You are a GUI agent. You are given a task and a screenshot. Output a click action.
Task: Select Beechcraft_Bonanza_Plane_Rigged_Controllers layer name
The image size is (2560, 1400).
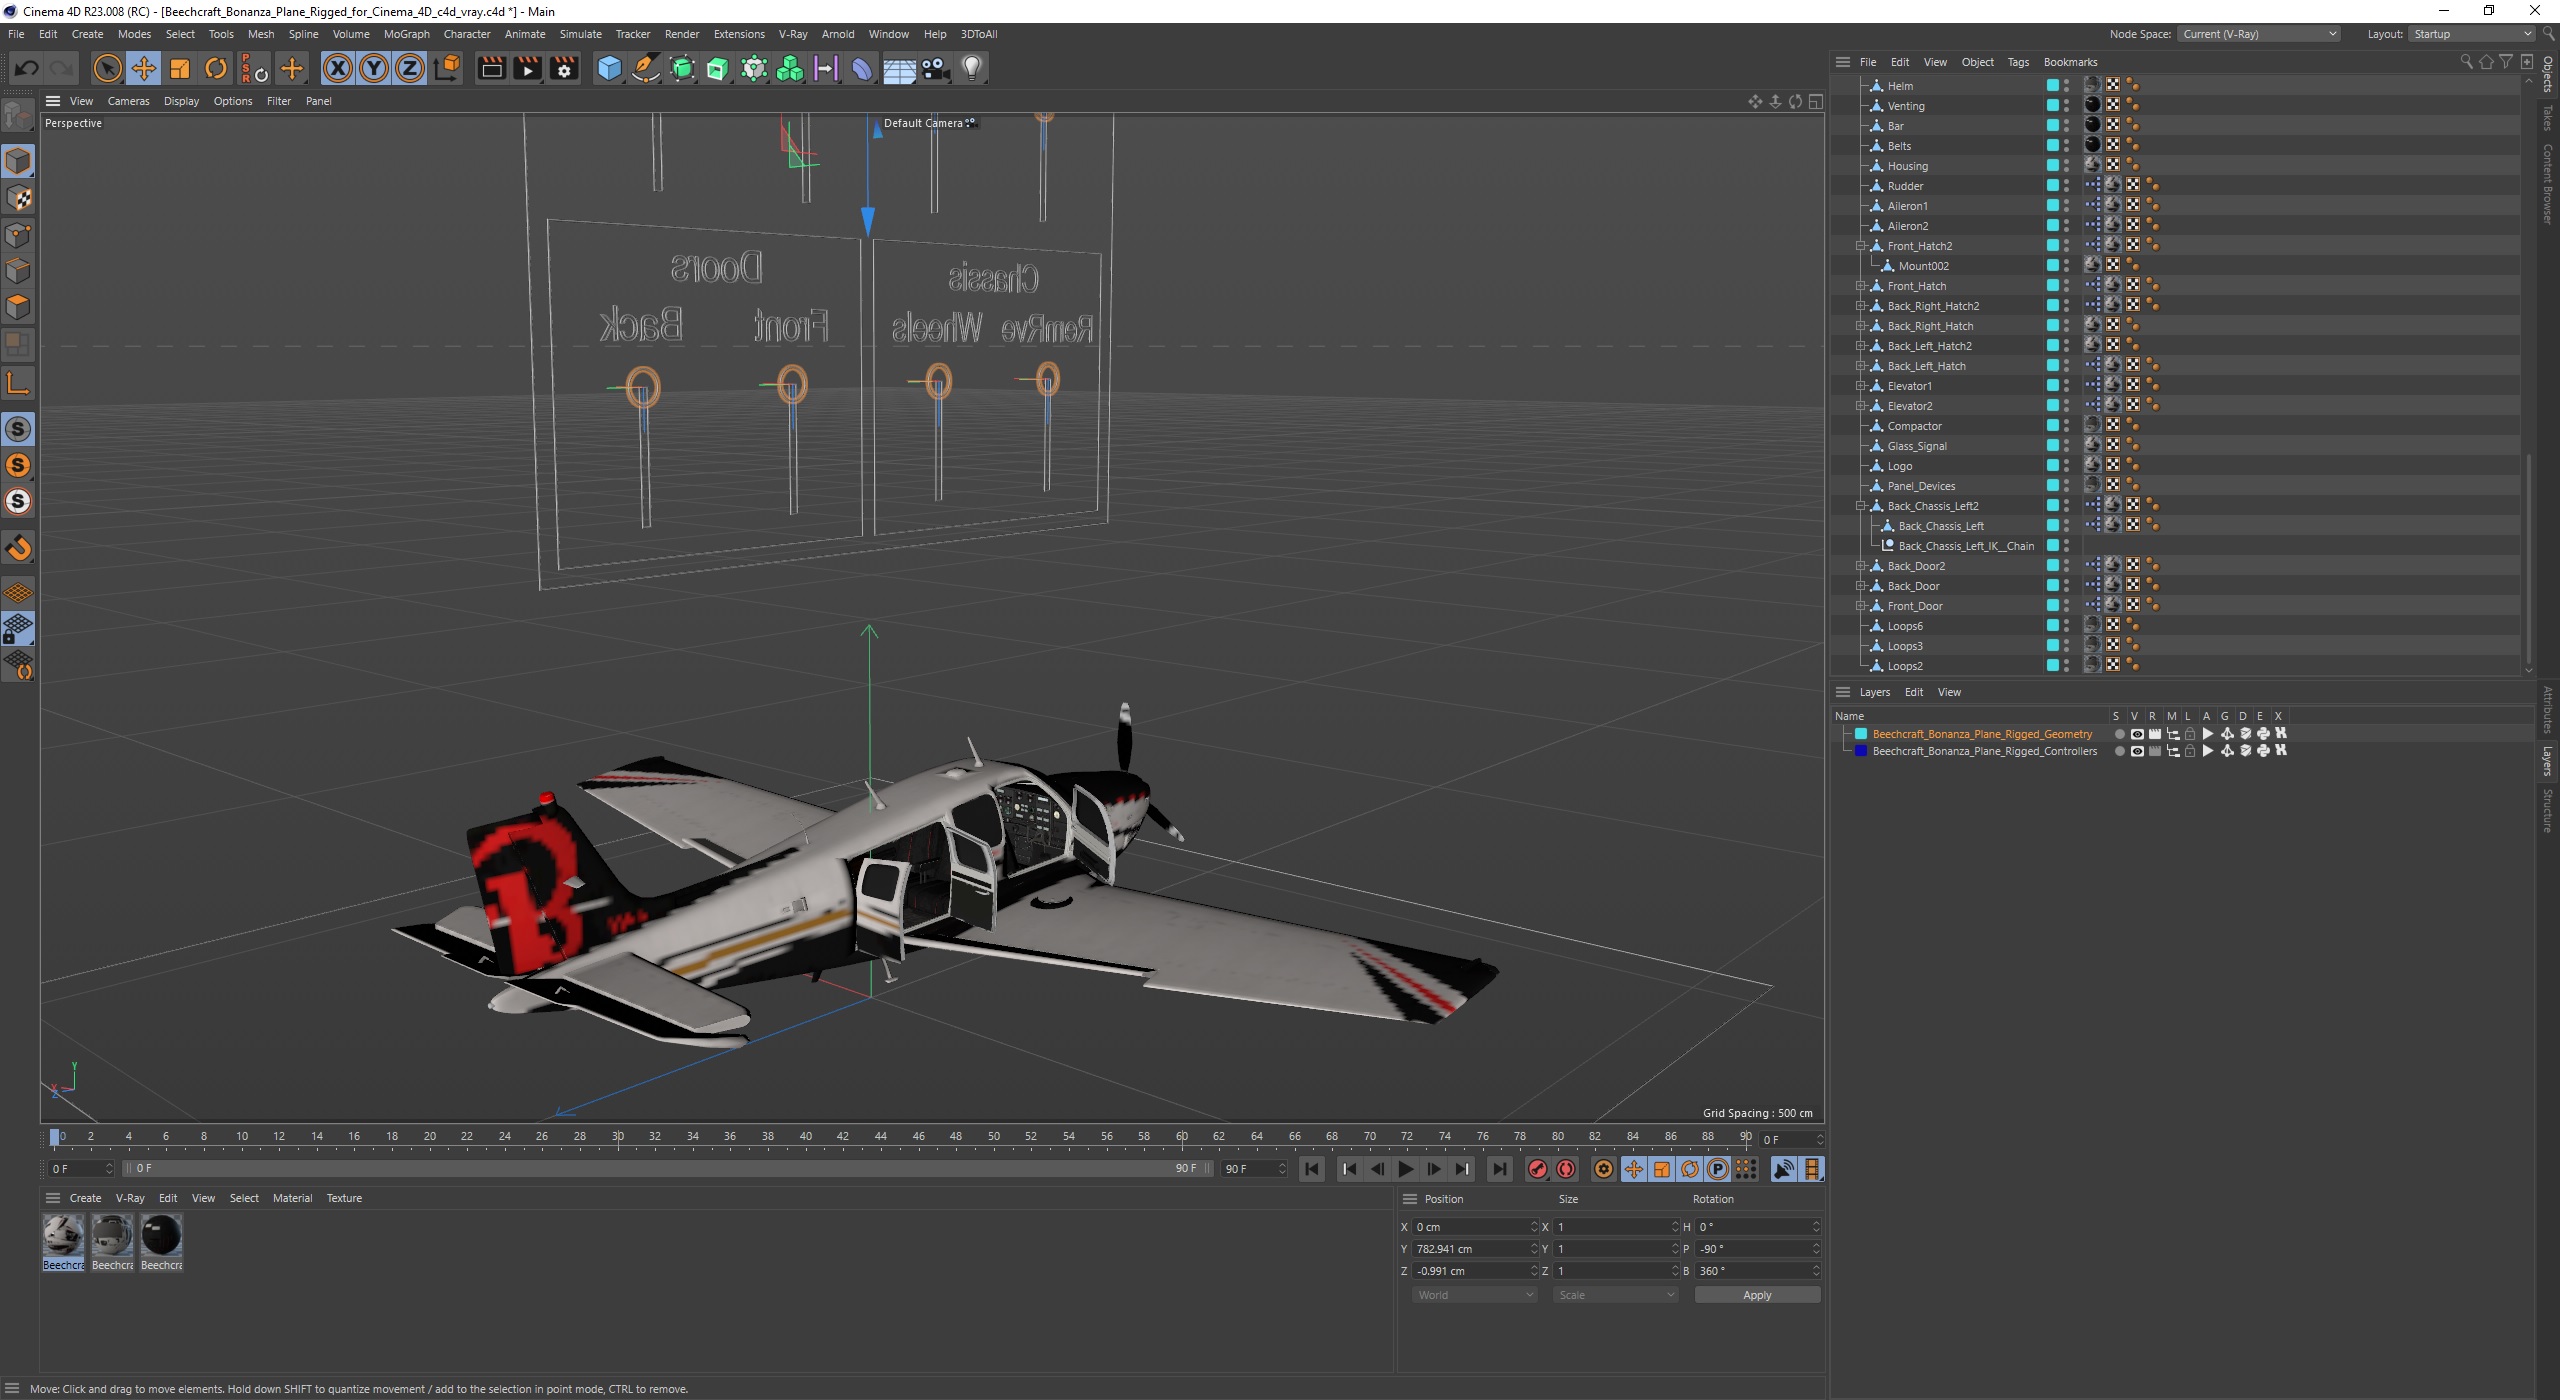point(1985,751)
